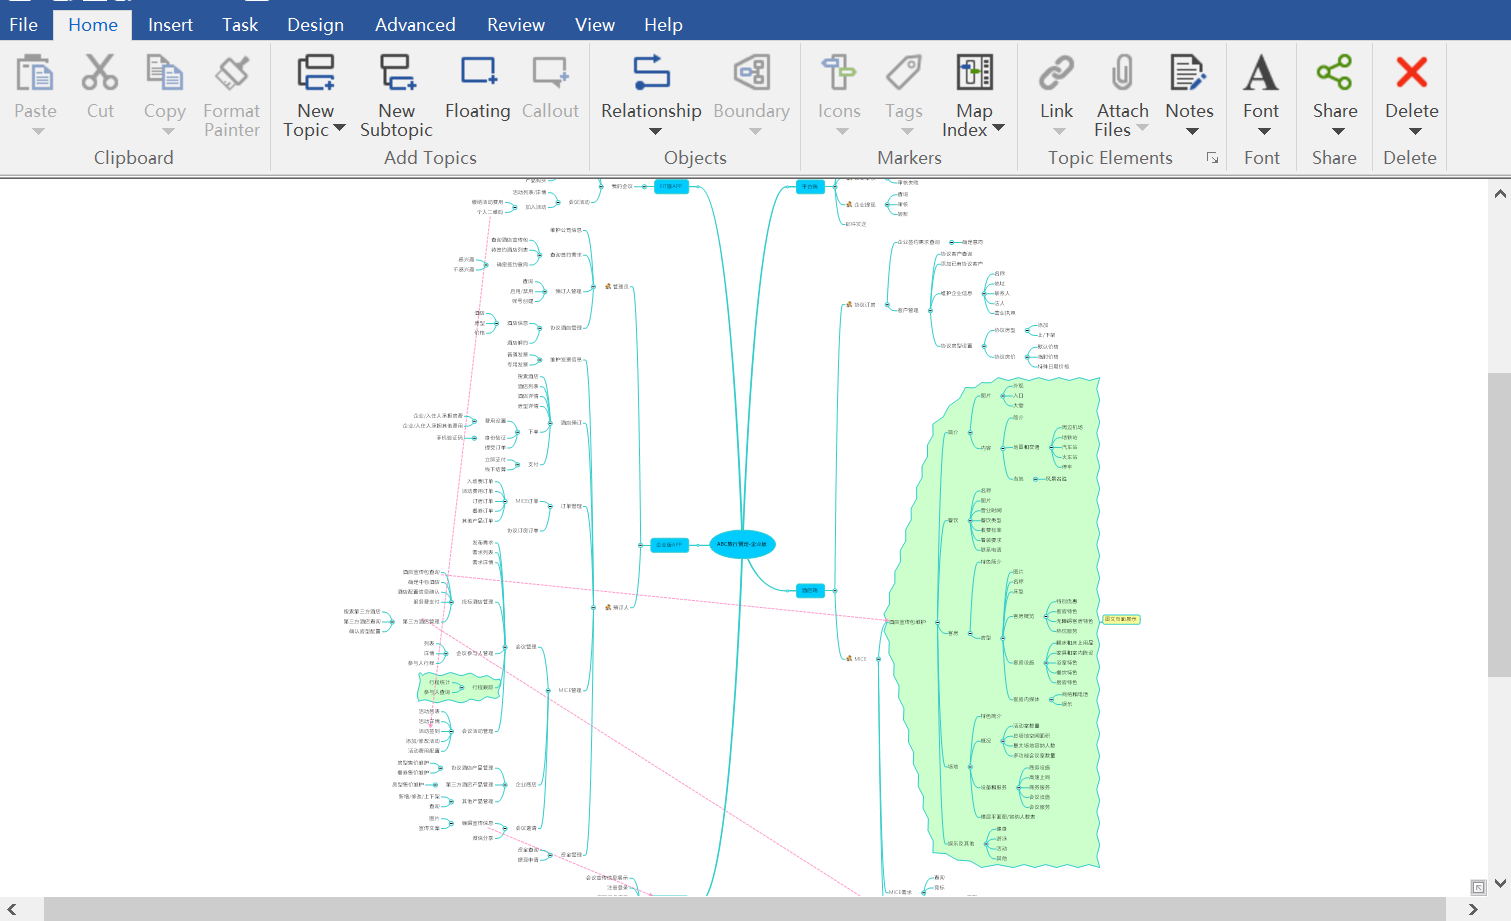Expand the Notes dropdown arrow

point(1192,131)
